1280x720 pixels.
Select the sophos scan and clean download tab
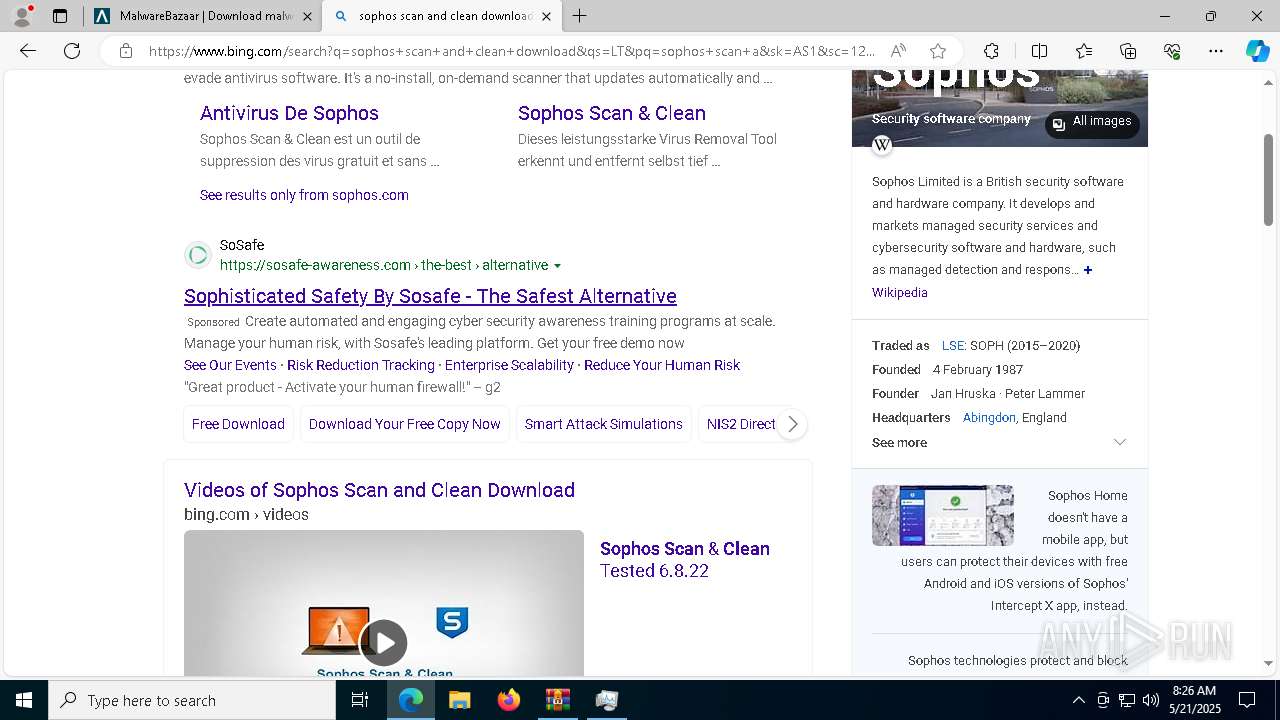click(440, 16)
